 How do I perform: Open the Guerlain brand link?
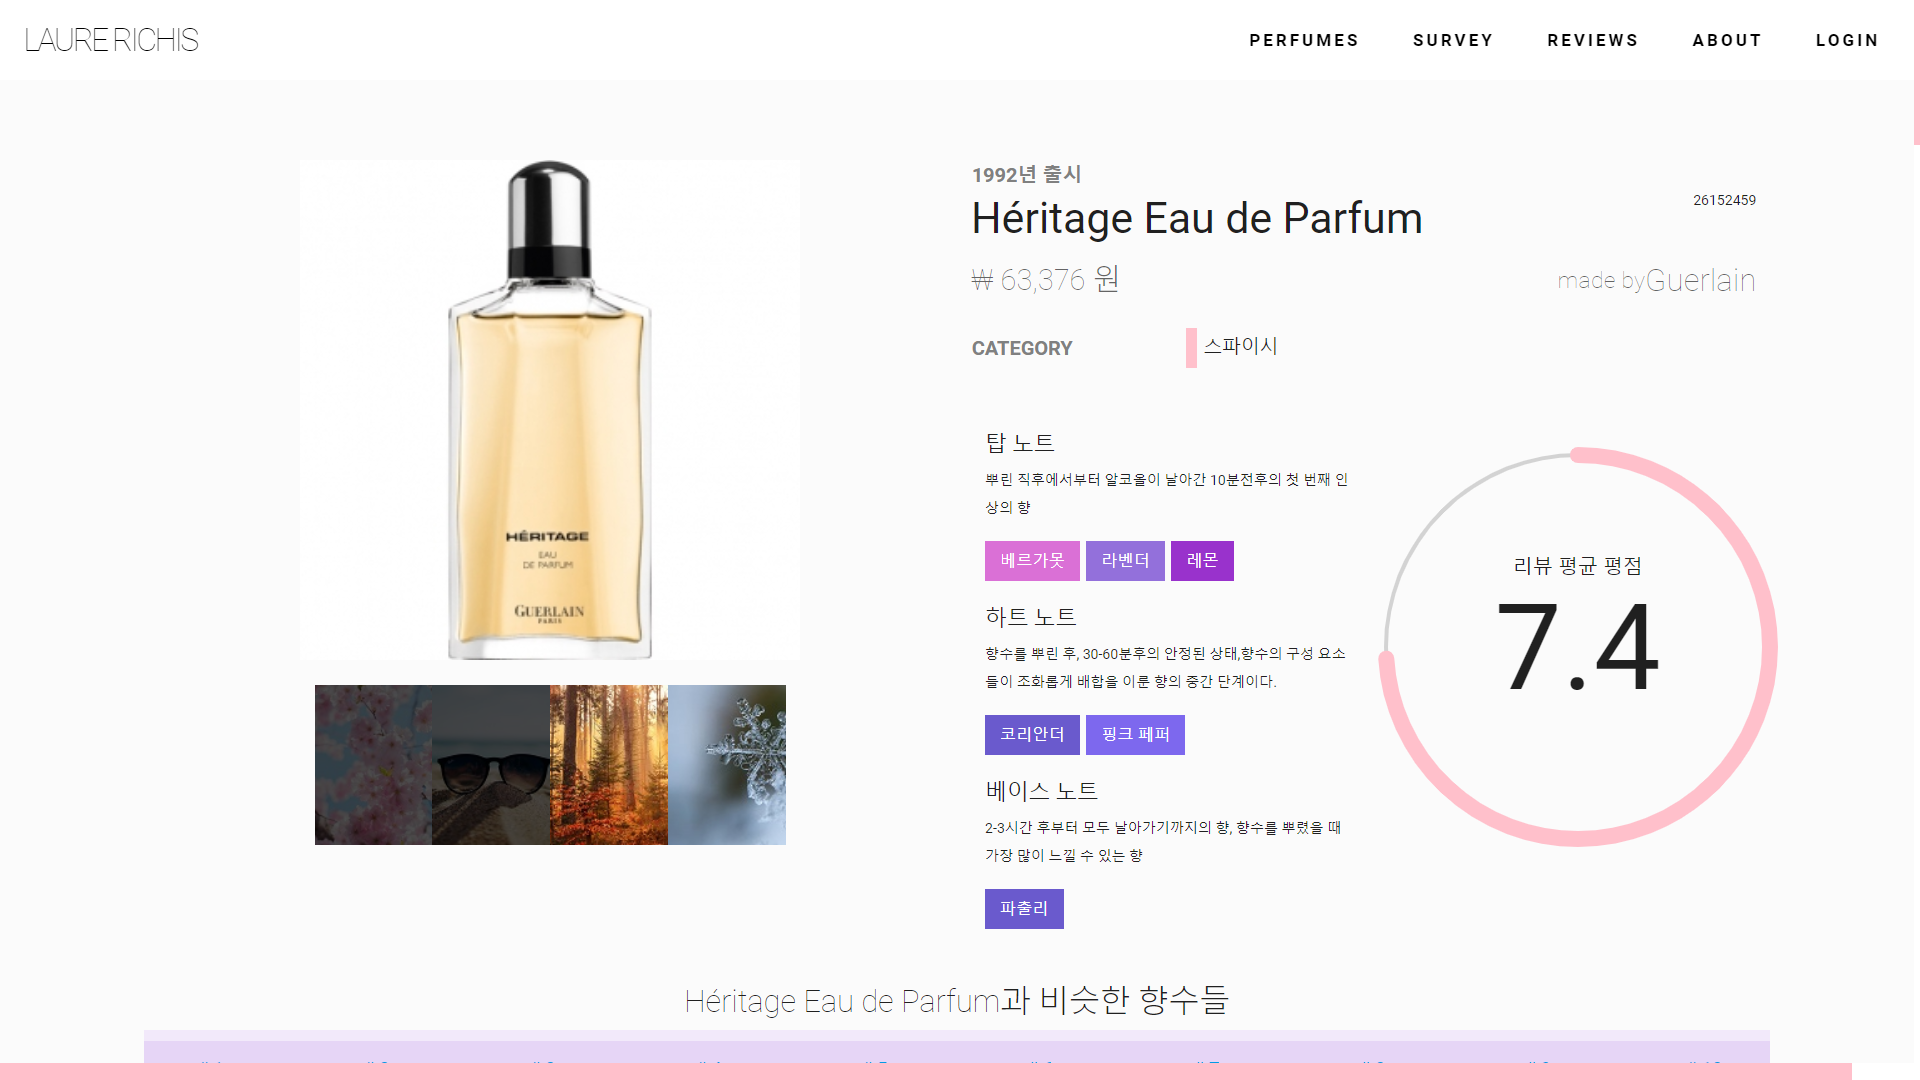(1700, 280)
